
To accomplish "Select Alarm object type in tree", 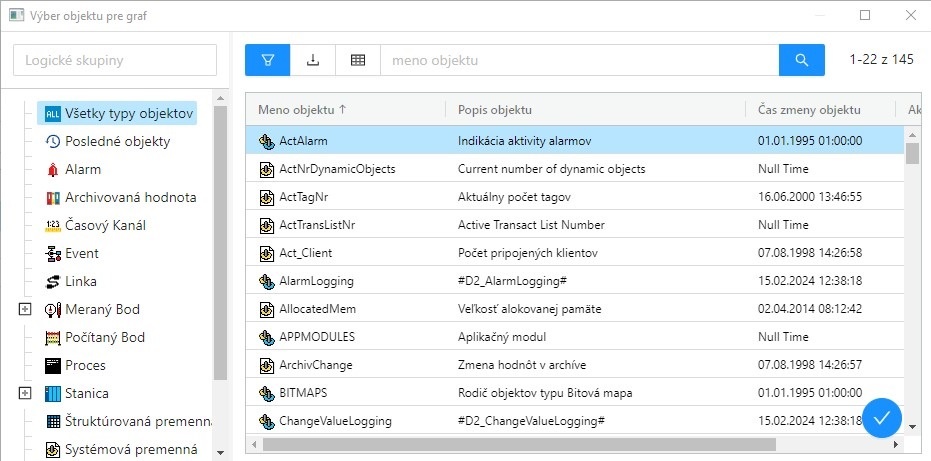I will pyautogui.click(x=82, y=170).
